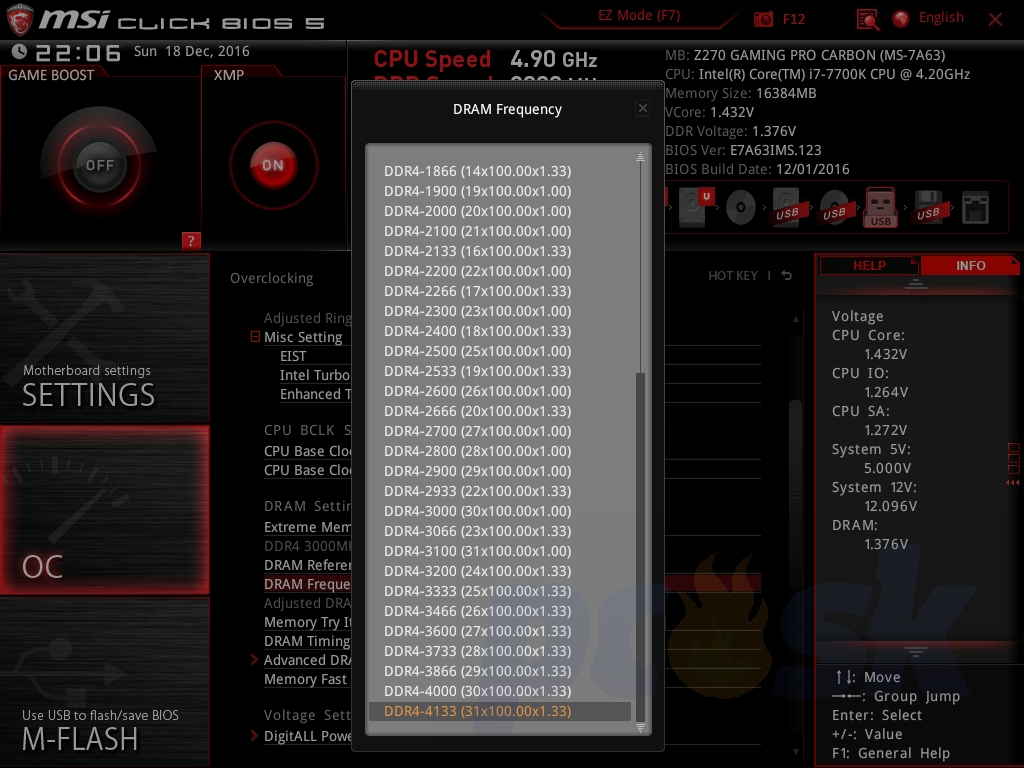Select DDR4-2666 (20x100.00x1.33)
Image resolution: width=1024 pixels, height=768 pixels.
(500, 411)
